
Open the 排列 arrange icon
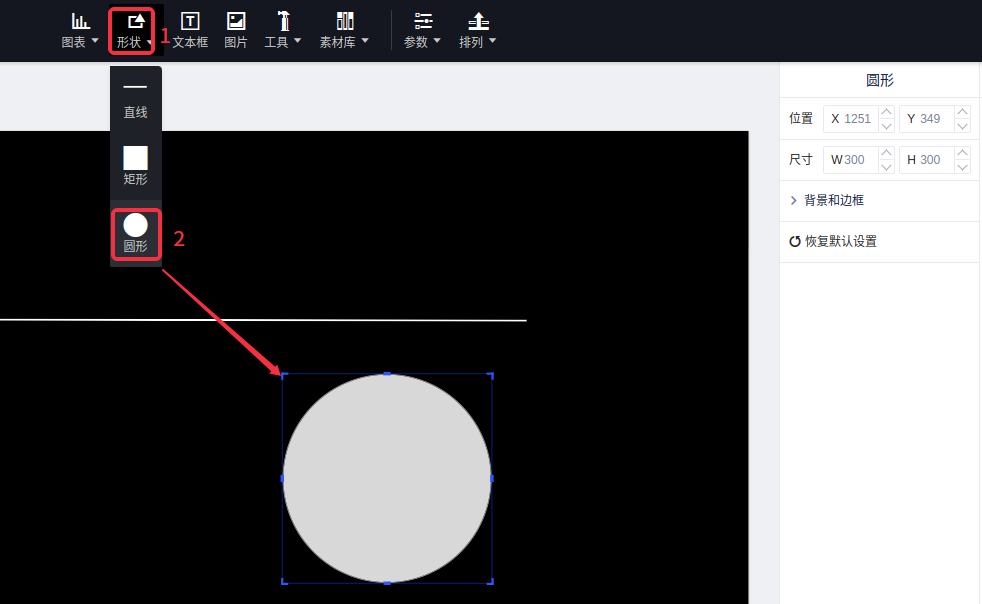coord(478,22)
